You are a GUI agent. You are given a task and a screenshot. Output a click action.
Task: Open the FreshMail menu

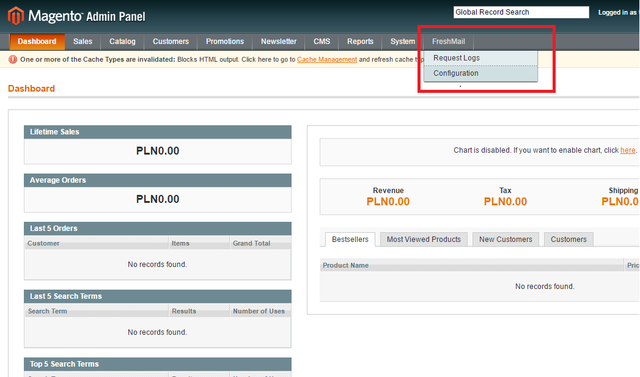point(449,41)
